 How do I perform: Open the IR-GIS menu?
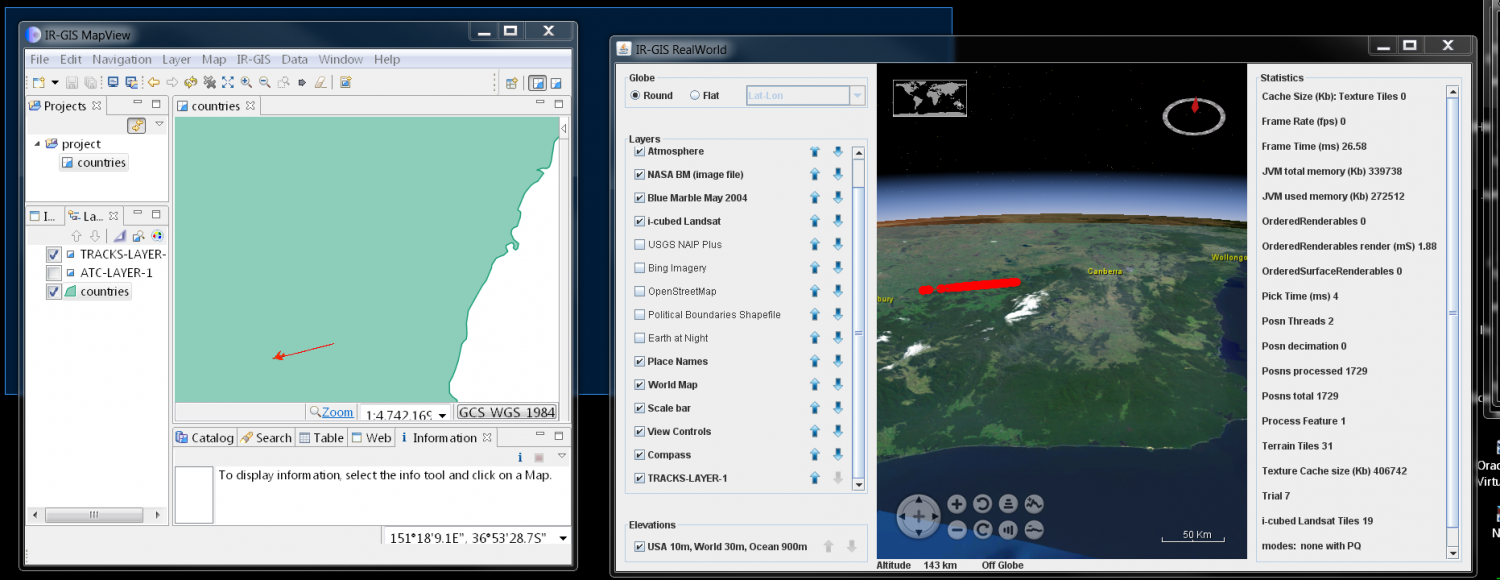pyautogui.click(x=253, y=60)
